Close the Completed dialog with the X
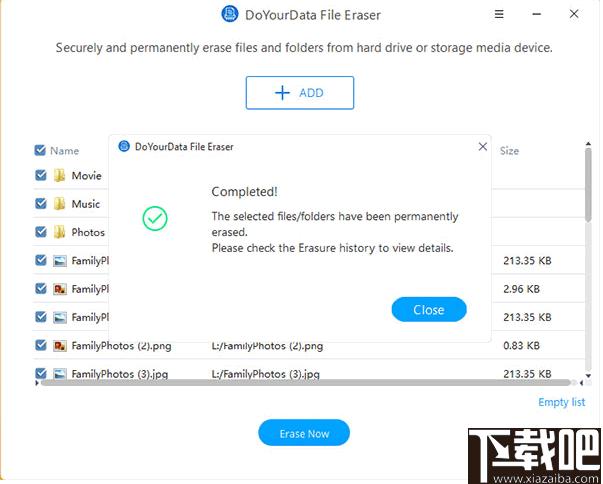The height and width of the screenshot is (484, 603). click(483, 146)
